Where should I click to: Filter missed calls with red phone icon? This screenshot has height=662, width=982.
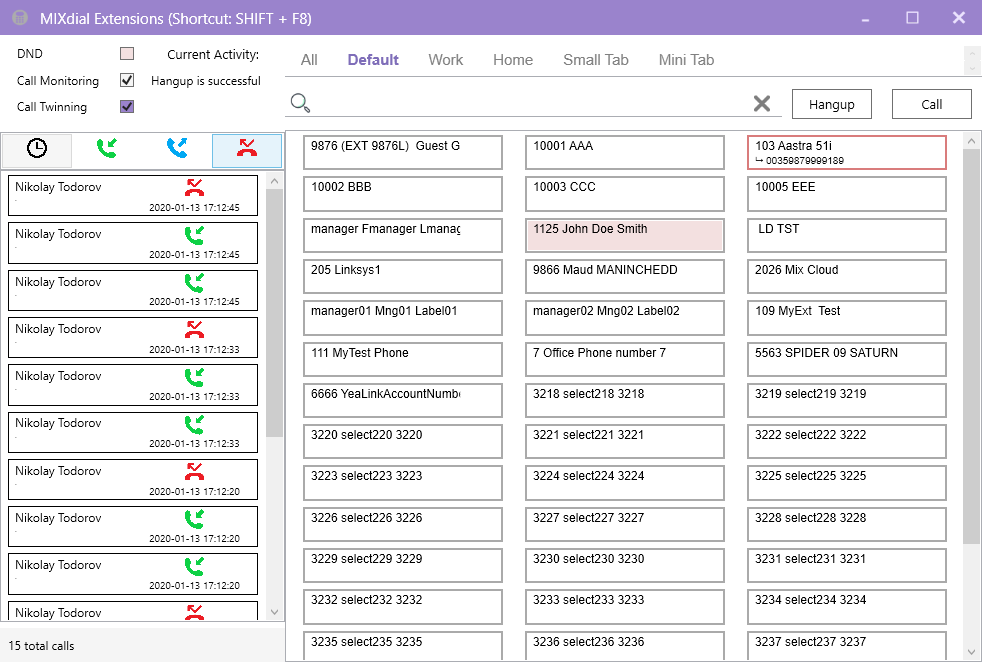[x=247, y=150]
